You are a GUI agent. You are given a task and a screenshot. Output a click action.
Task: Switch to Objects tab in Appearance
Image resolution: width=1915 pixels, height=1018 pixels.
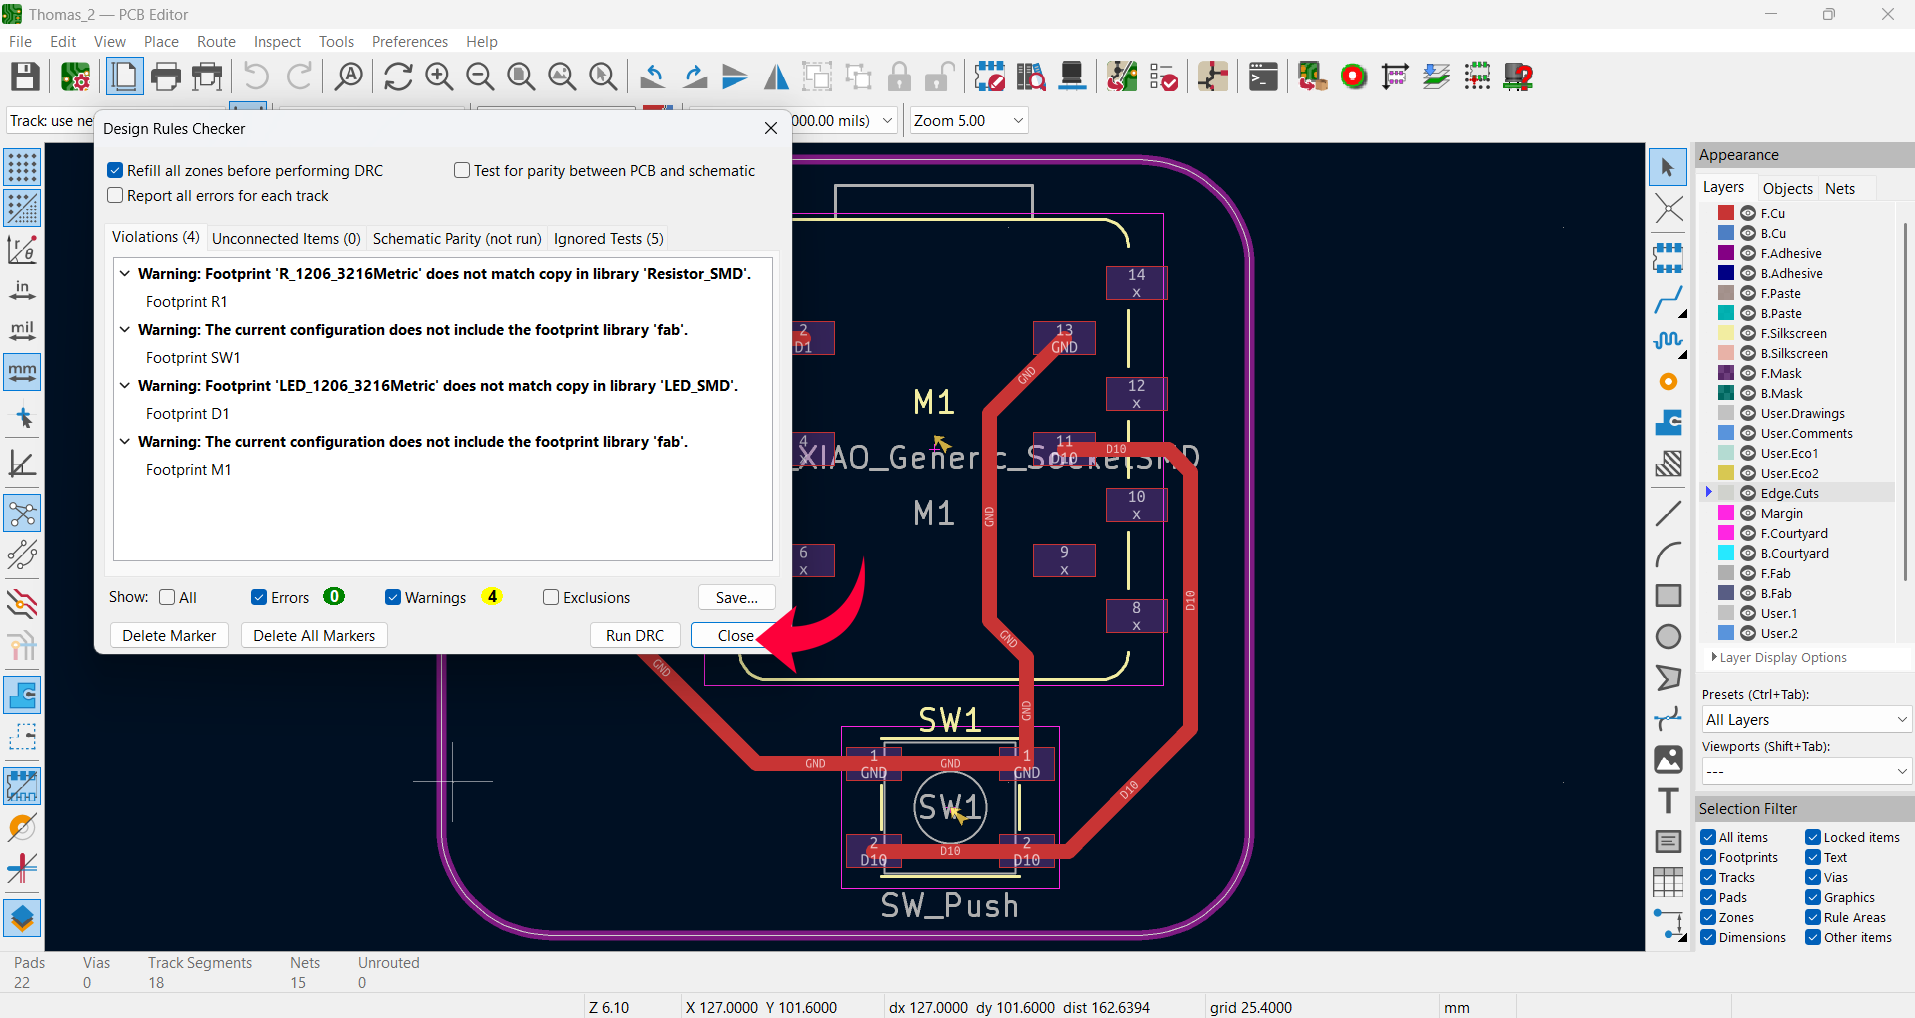click(1787, 188)
